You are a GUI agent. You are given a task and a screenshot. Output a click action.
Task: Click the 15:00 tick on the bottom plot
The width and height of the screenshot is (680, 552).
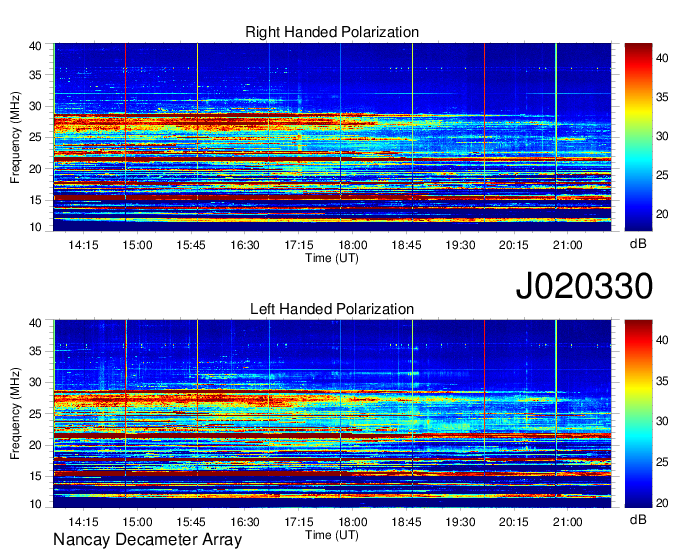tap(137, 522)
